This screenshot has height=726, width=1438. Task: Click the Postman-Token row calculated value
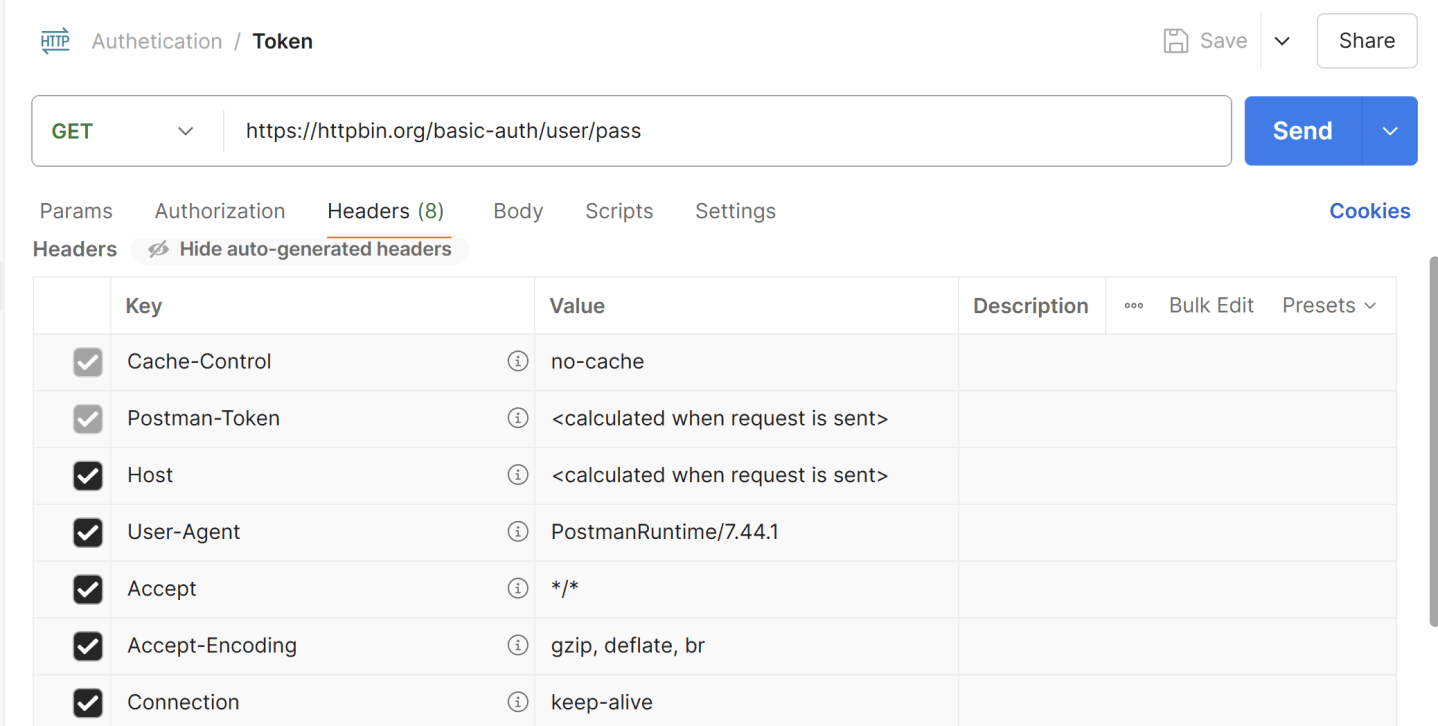click(720, 418)
